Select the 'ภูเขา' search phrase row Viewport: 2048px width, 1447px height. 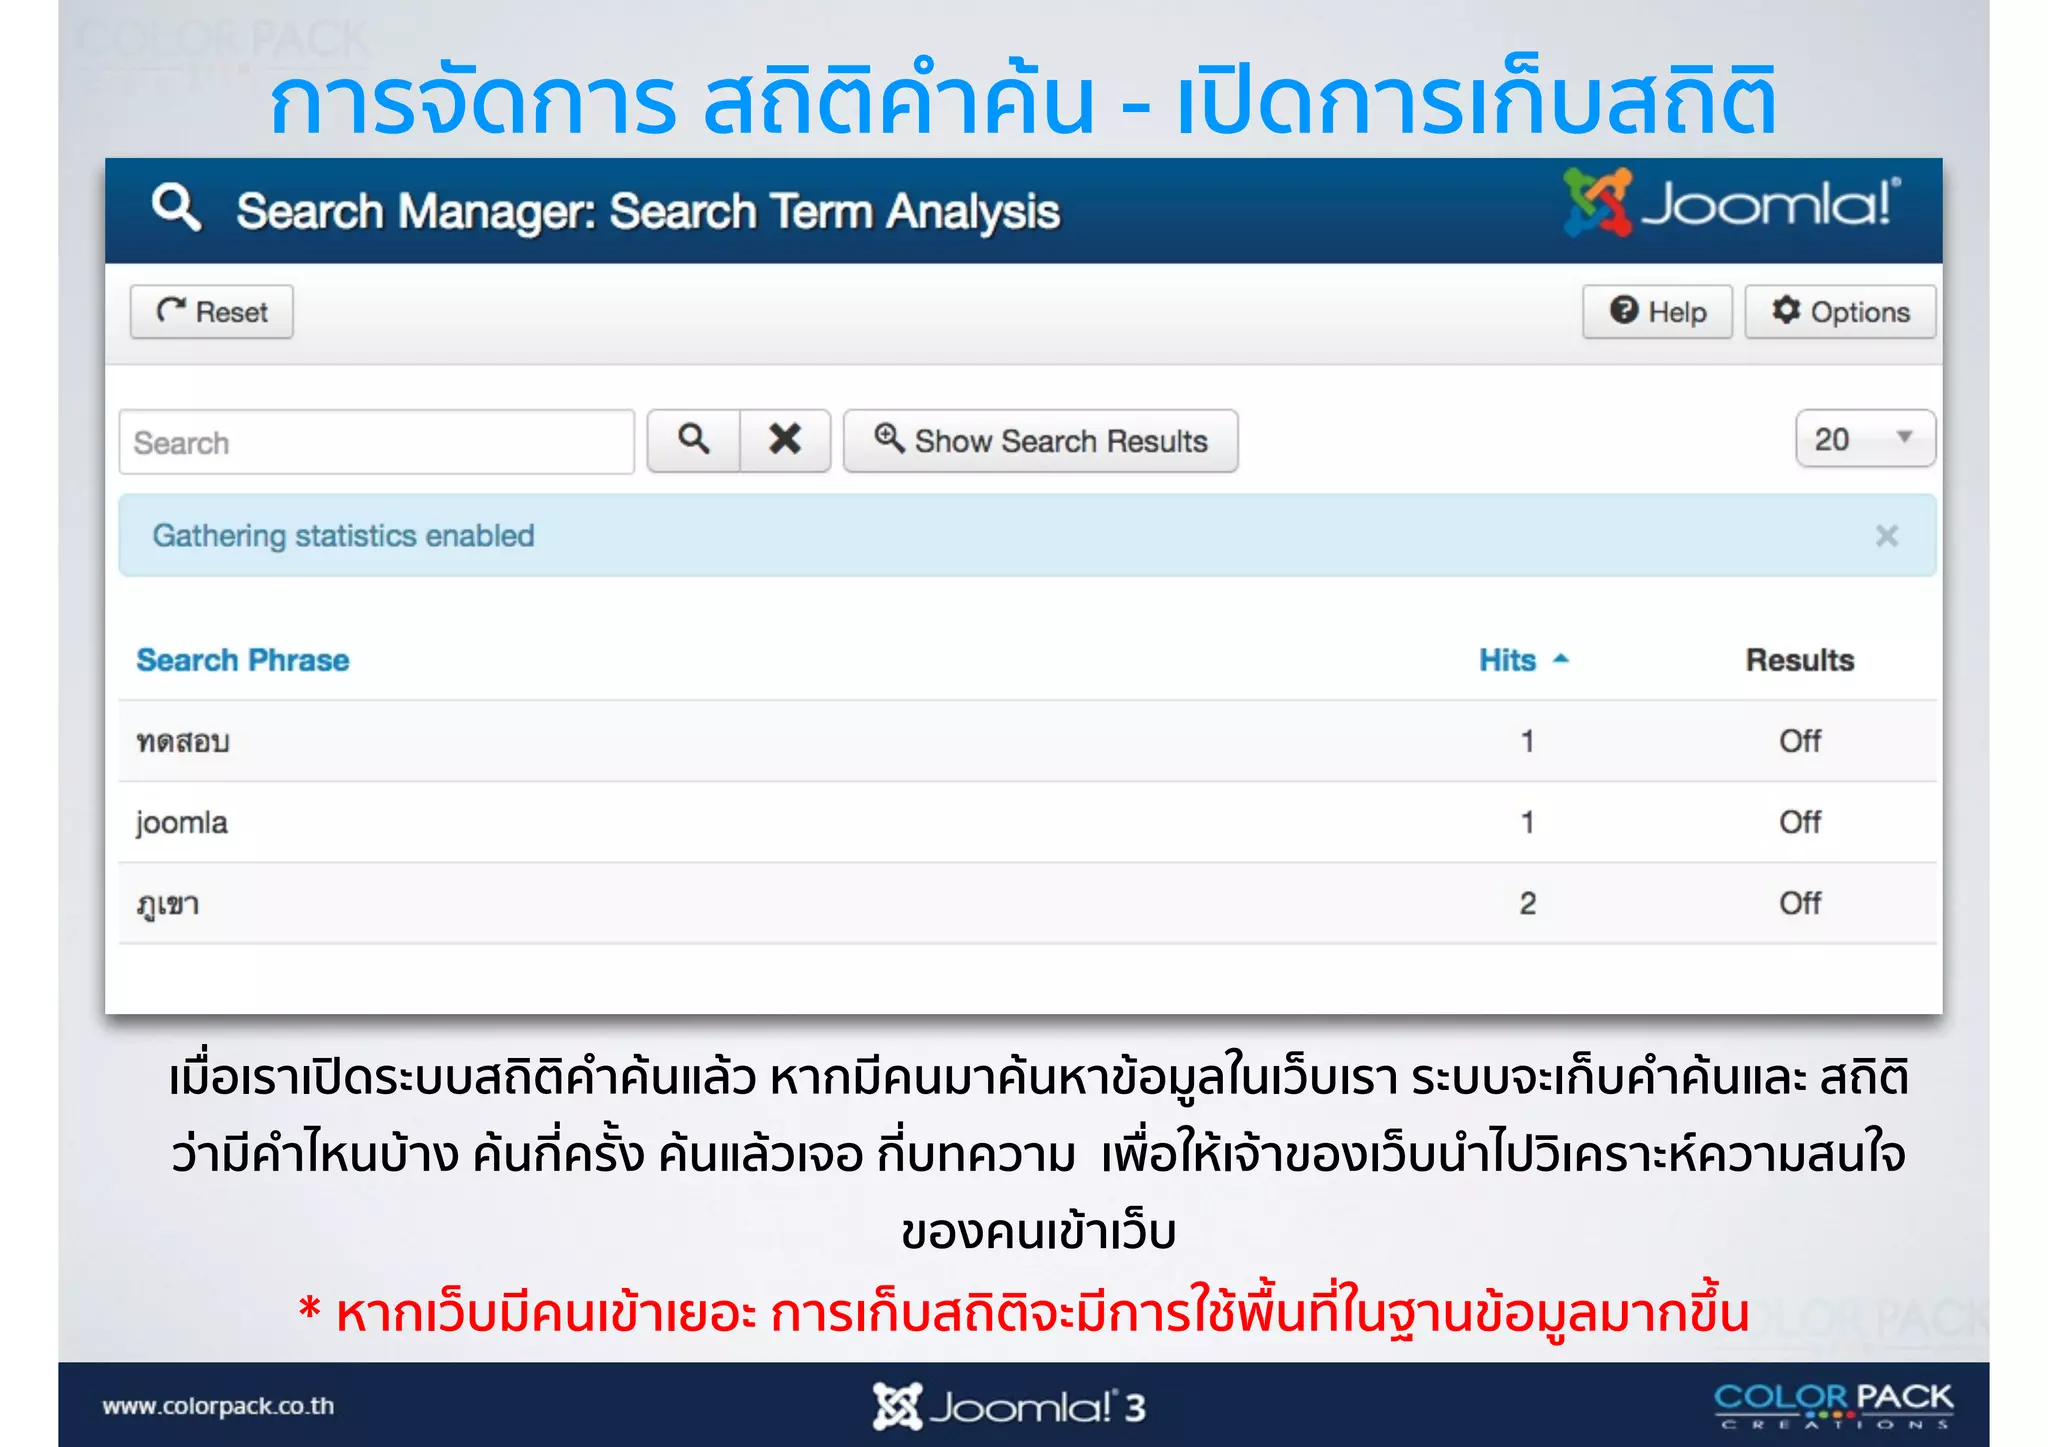[x=1027, y=903]
